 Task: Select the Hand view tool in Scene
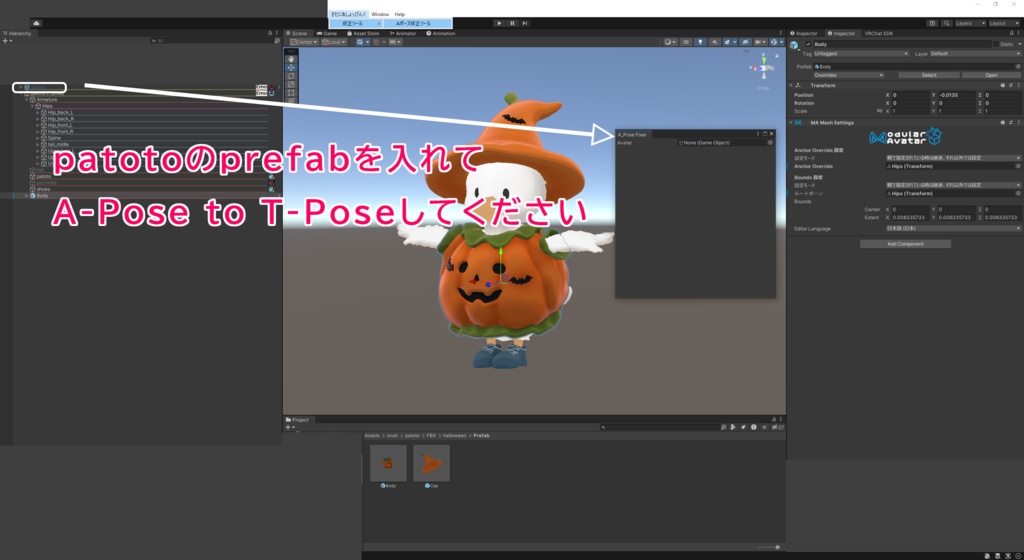[x=291, y=59]
